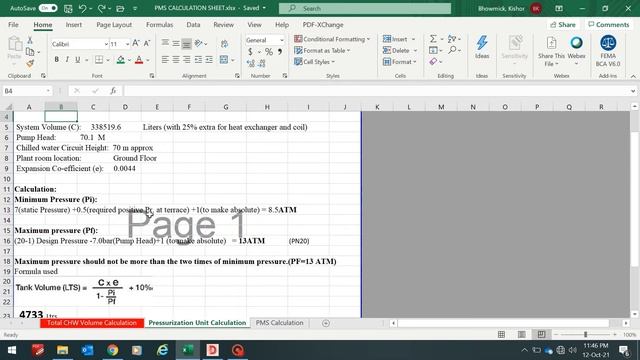Center text horizontally in cell
This screenshot has height=360, width=640.
pyautogui.click(x=176, y=60)
